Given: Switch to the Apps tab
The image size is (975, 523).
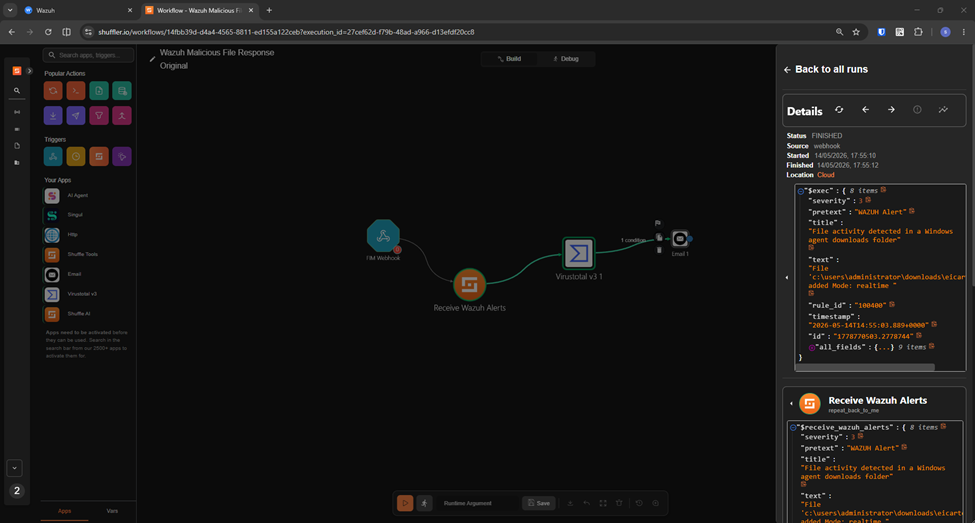Looking at the screenshot, I should point(65,511).
